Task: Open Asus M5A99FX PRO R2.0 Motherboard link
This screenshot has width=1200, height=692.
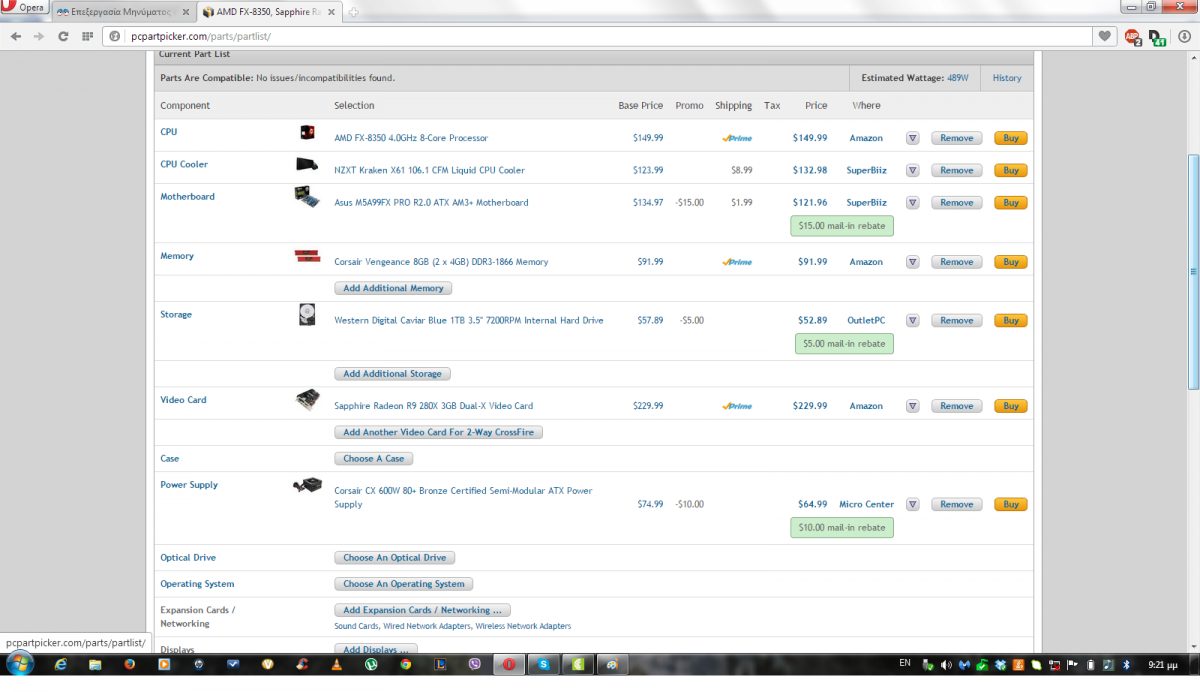Action: coord(431,202)
